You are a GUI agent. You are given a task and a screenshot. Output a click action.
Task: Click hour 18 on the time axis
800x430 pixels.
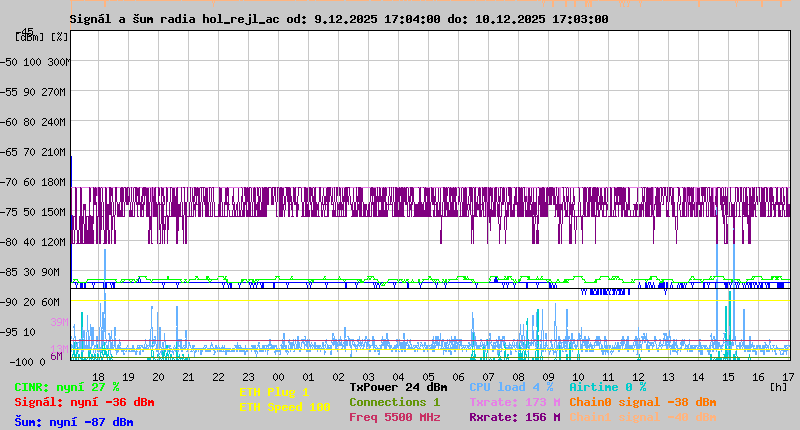pos(98,376)
